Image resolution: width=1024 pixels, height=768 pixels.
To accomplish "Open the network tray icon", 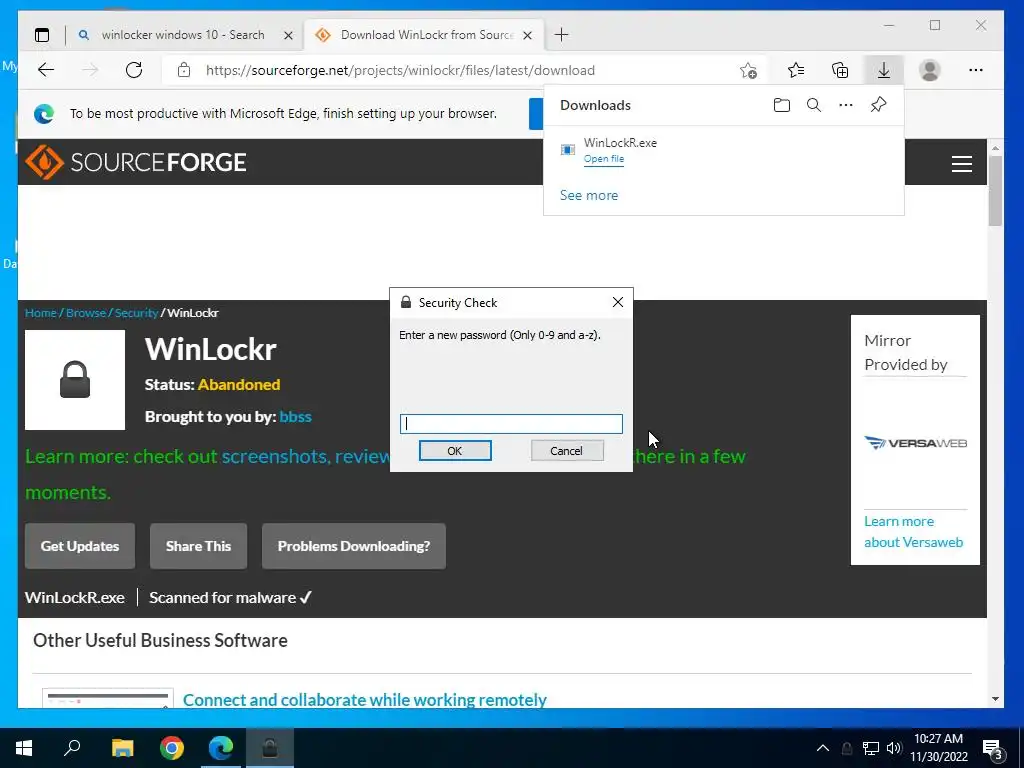I will (871, 748).
